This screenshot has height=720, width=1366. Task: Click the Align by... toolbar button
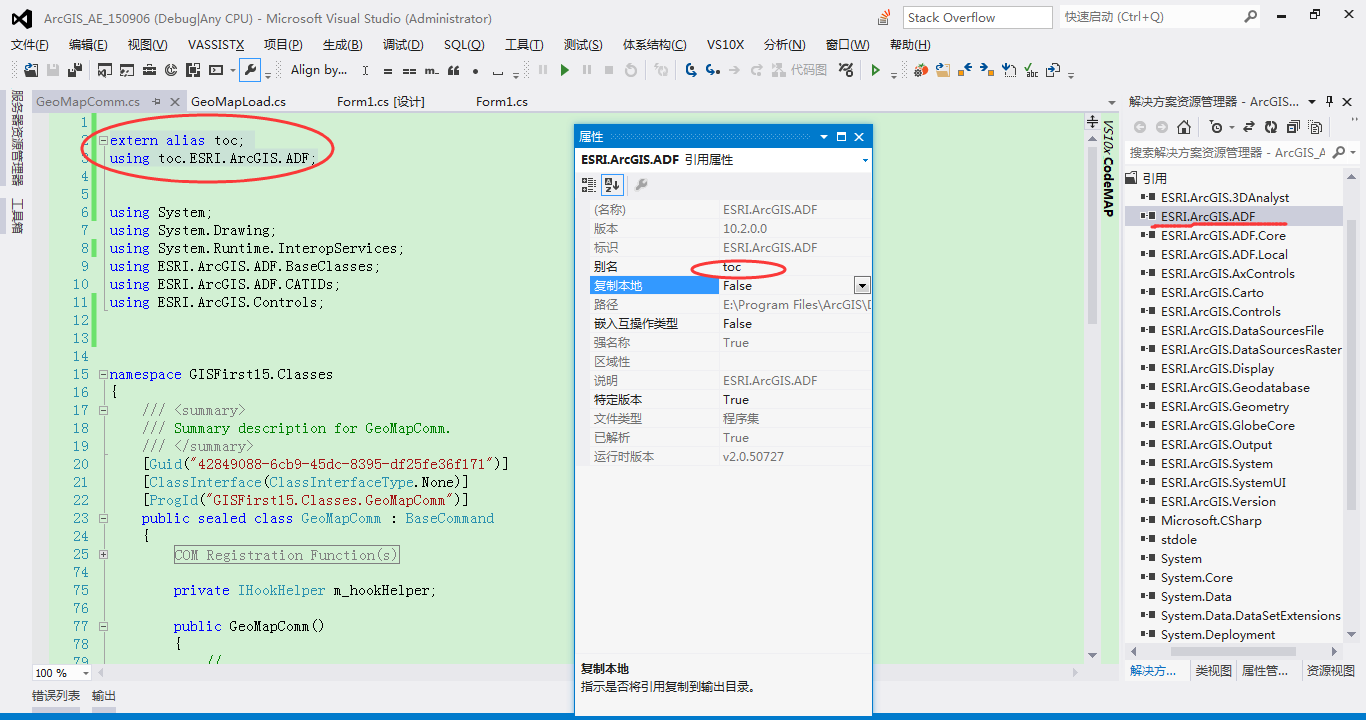click(319, 70)
